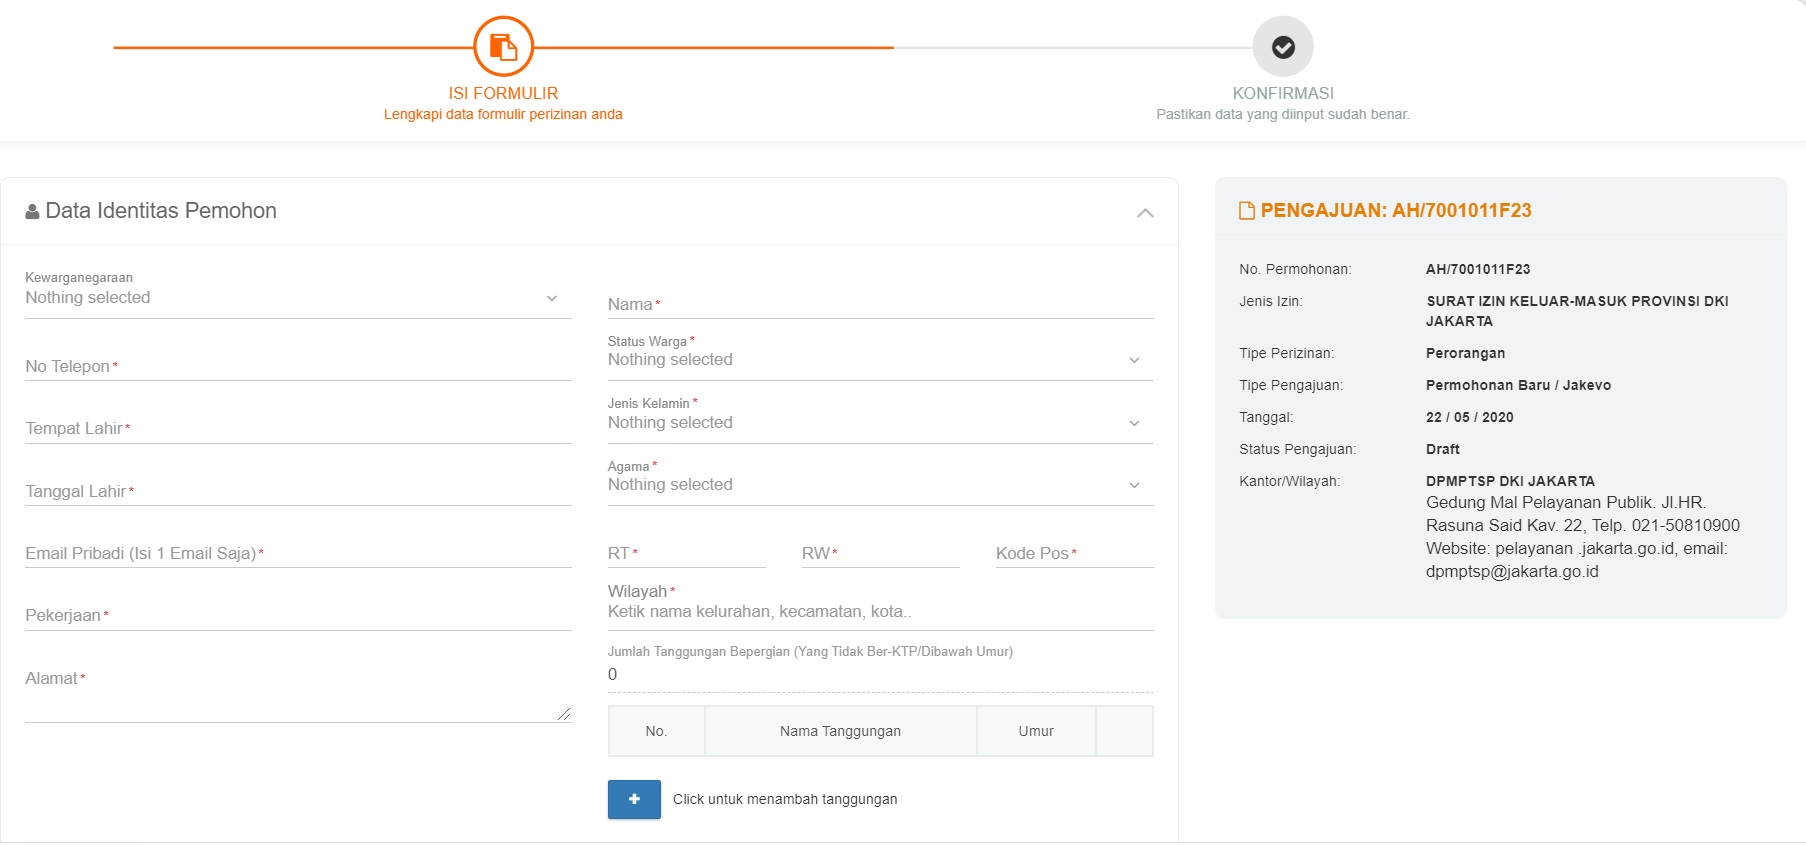Open the Jenis Kelamin dropdown

click(x=880, y=423)
